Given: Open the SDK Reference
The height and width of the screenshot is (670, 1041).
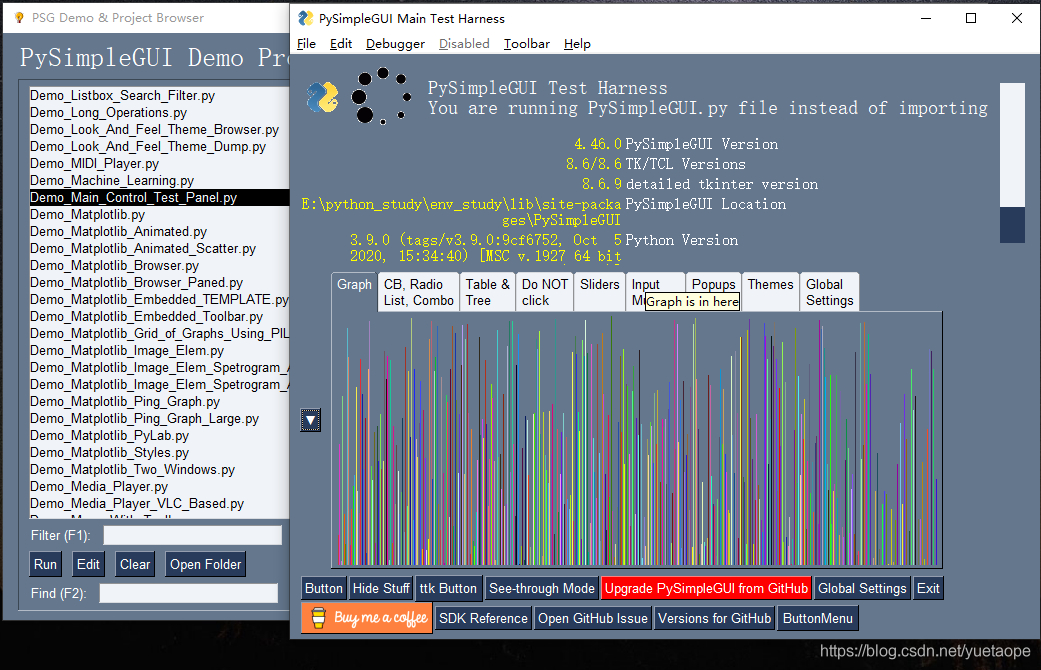Looking at the screenshot, I should click(483, 618).
